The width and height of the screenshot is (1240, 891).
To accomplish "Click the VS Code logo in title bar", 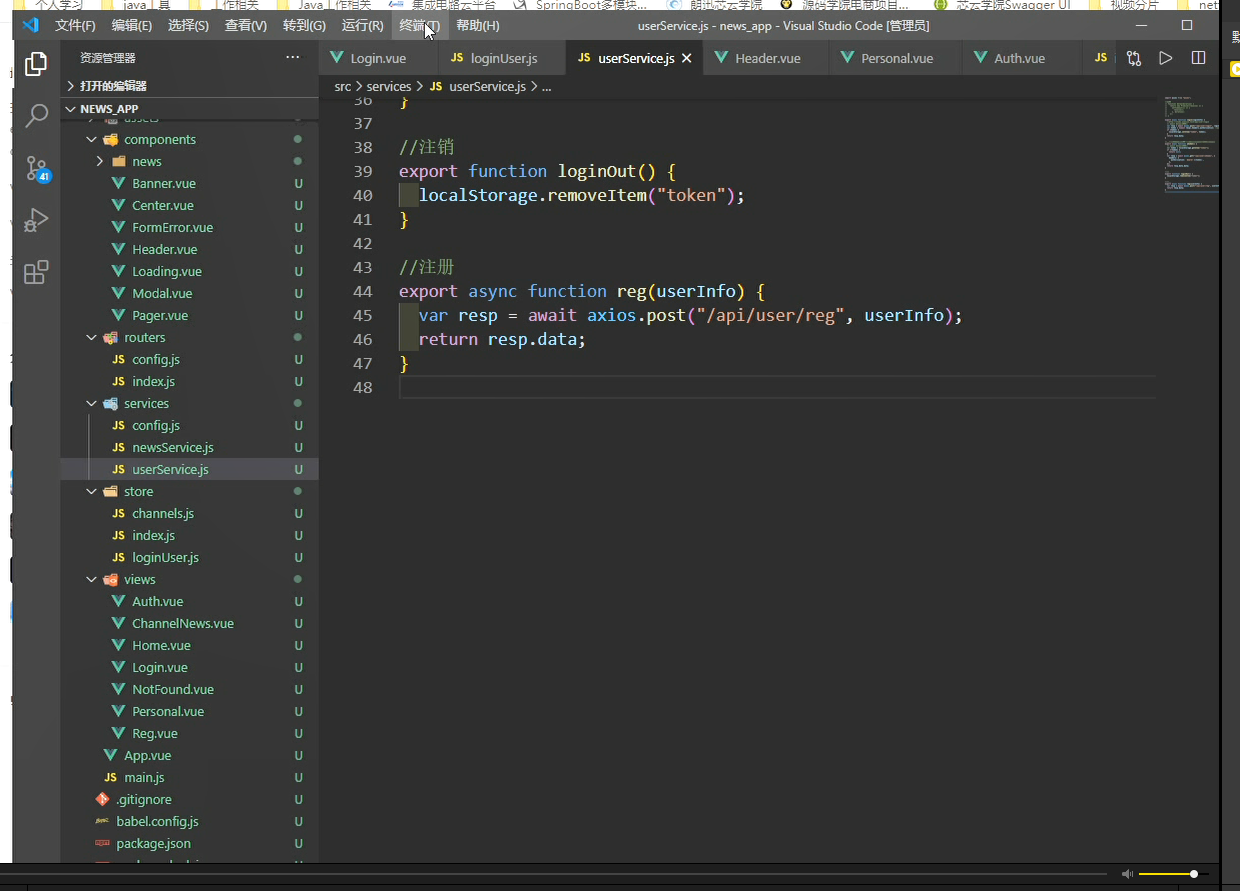I will (x=30, y=25).
